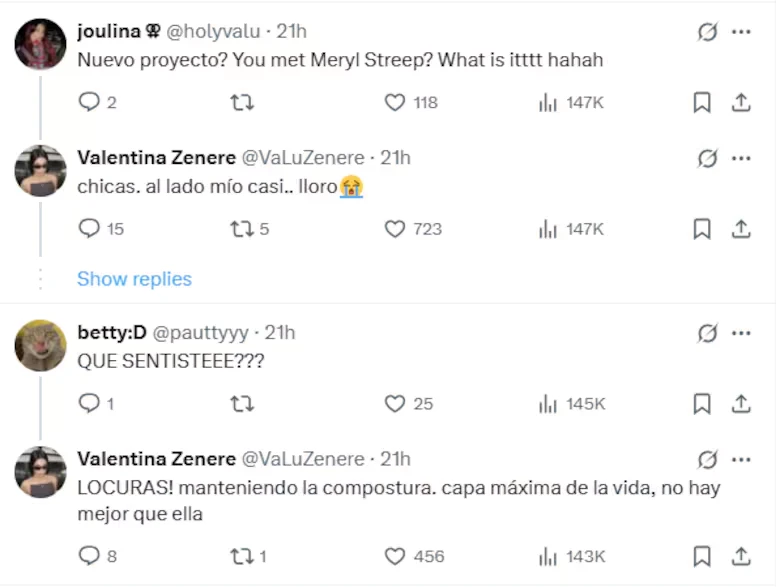
Task: Open more options menu on betty:D's tweet
Action: click(x=741, y=333)
